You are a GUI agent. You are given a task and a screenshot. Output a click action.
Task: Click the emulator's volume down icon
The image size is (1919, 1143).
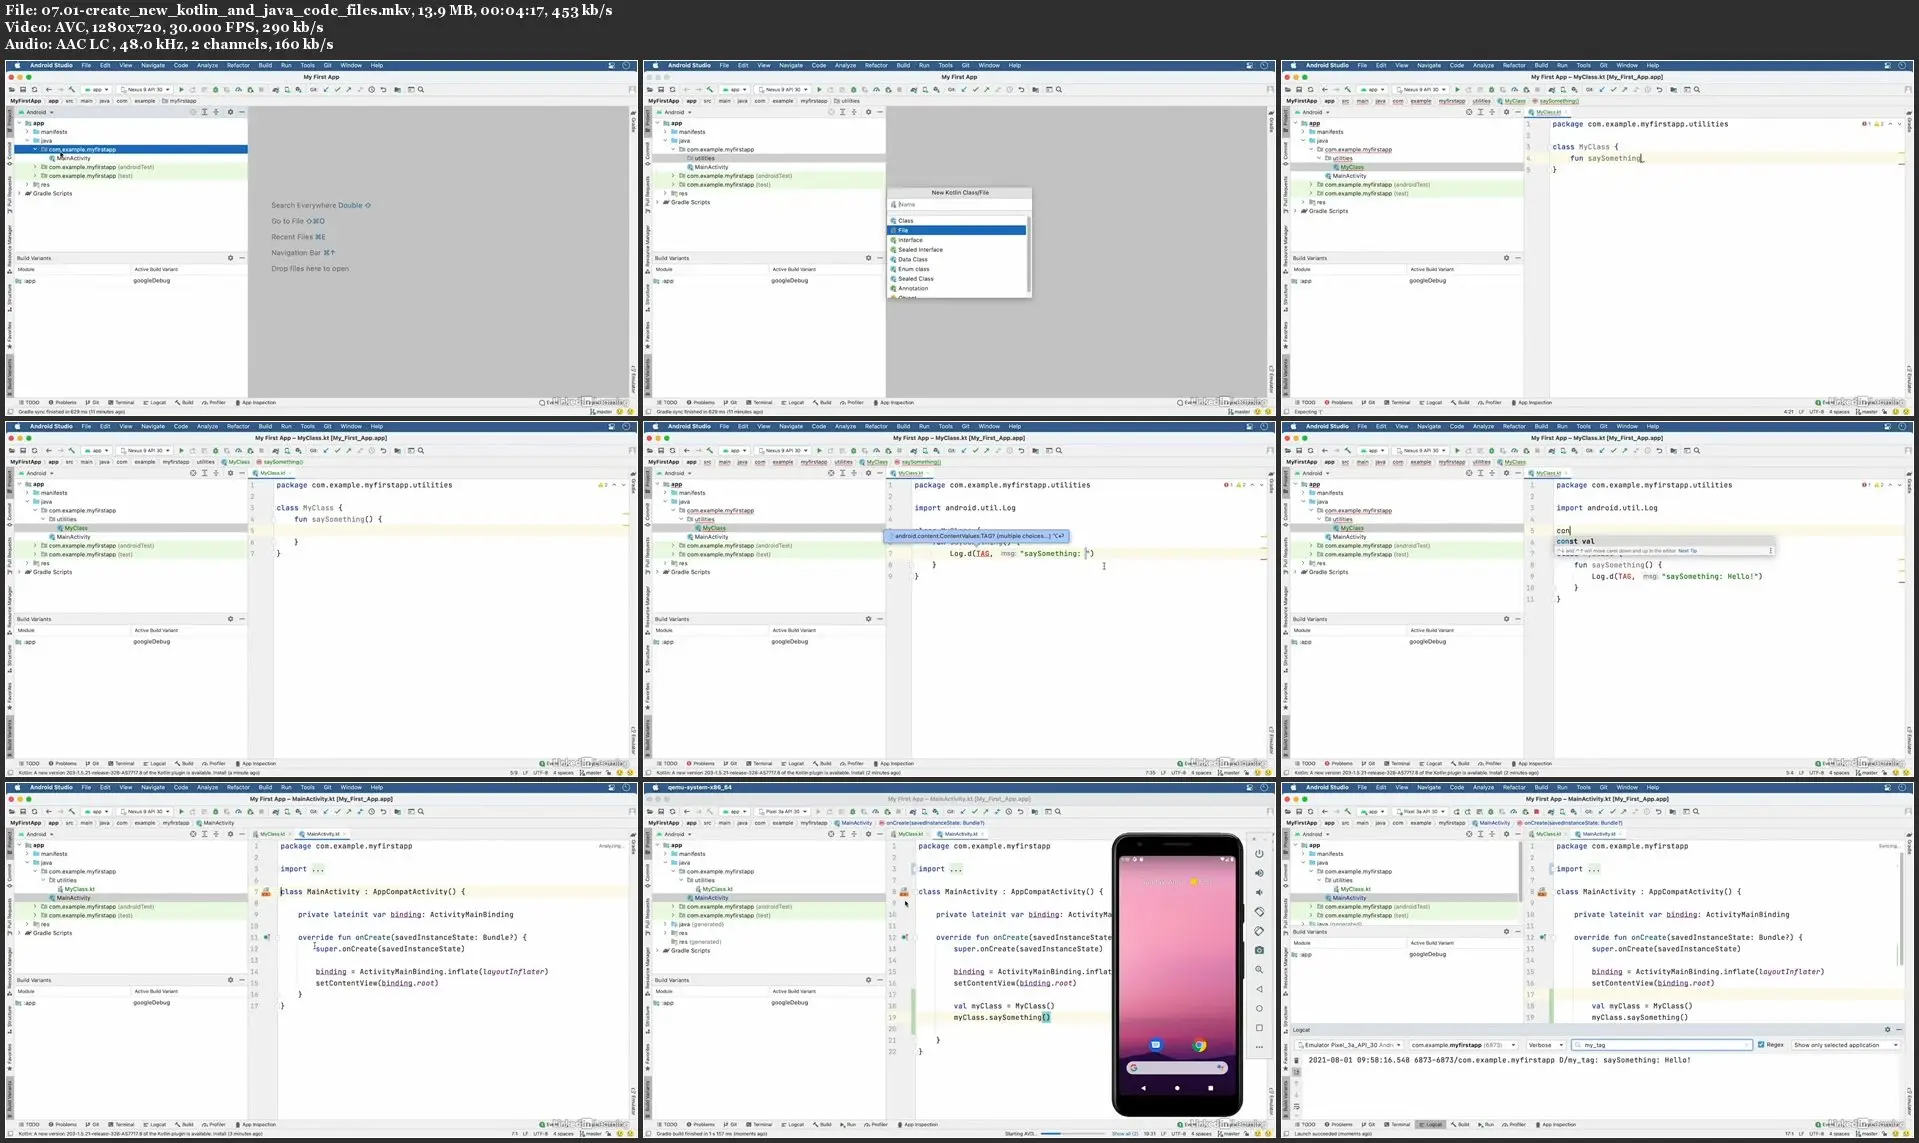click(x=1259, y=892)
